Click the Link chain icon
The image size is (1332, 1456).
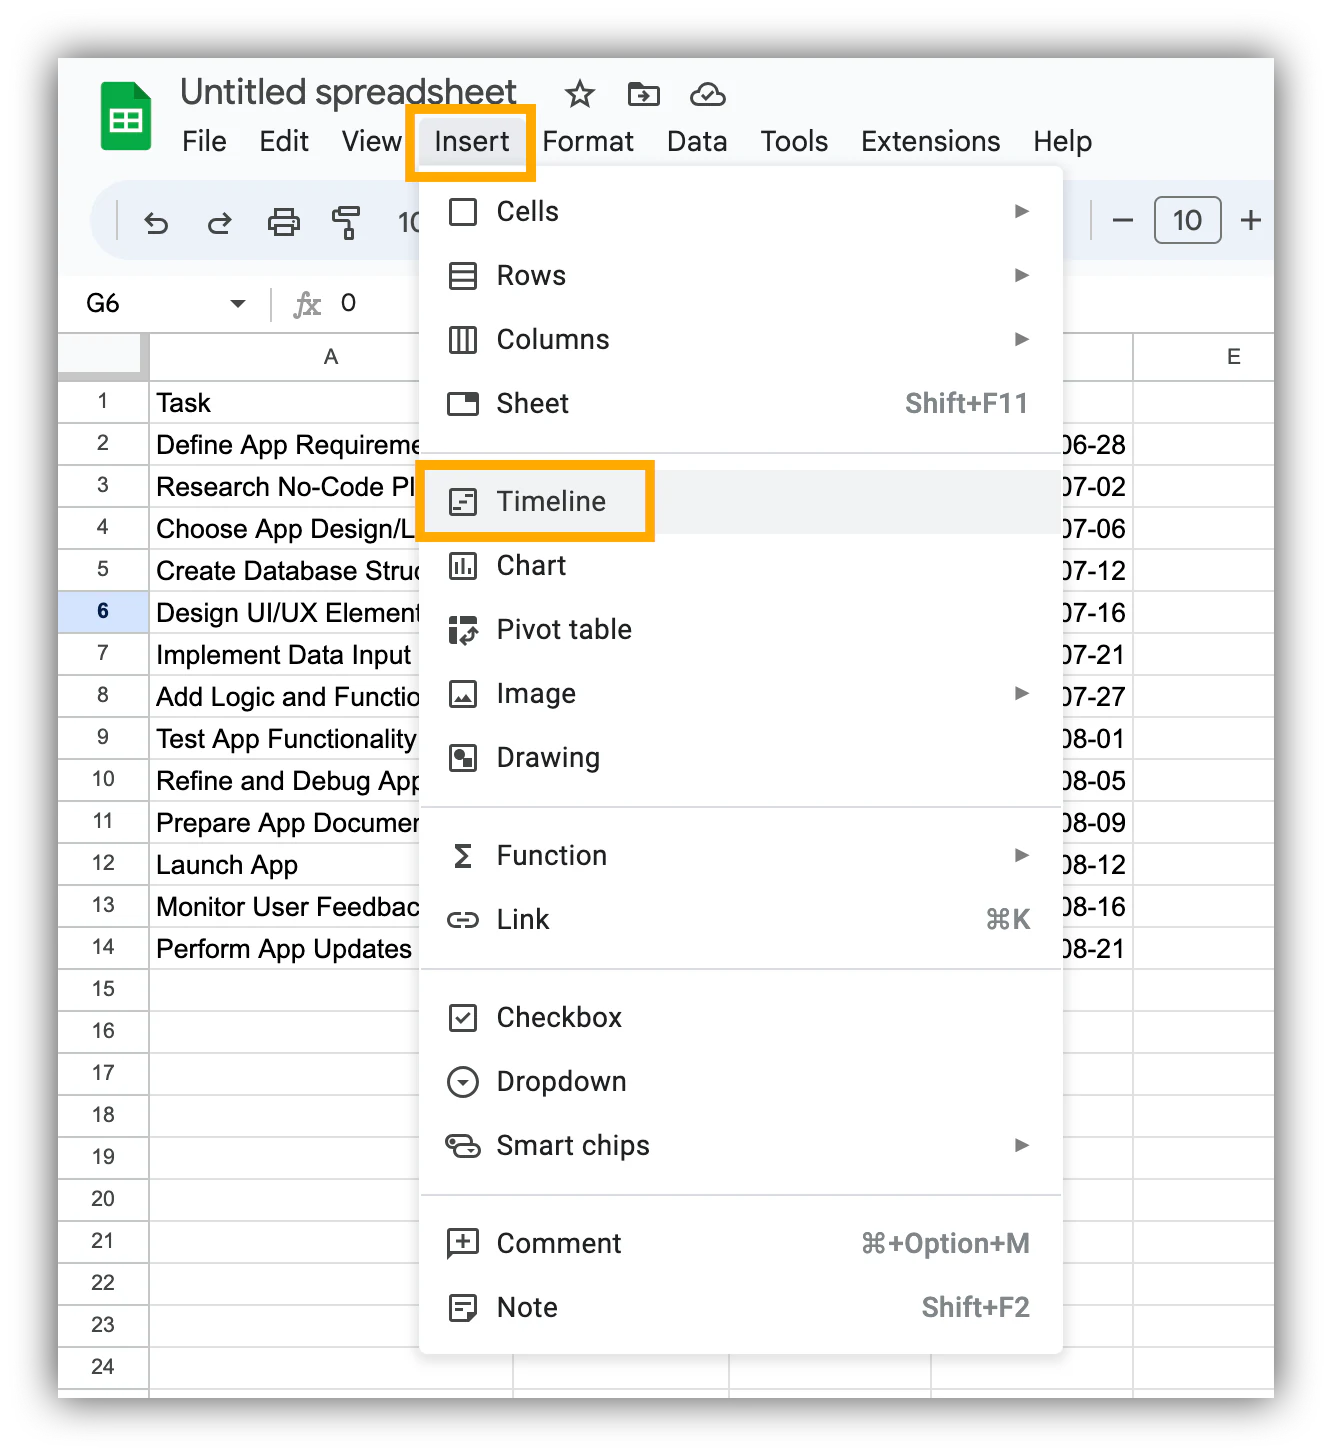[x=463, y=920]
